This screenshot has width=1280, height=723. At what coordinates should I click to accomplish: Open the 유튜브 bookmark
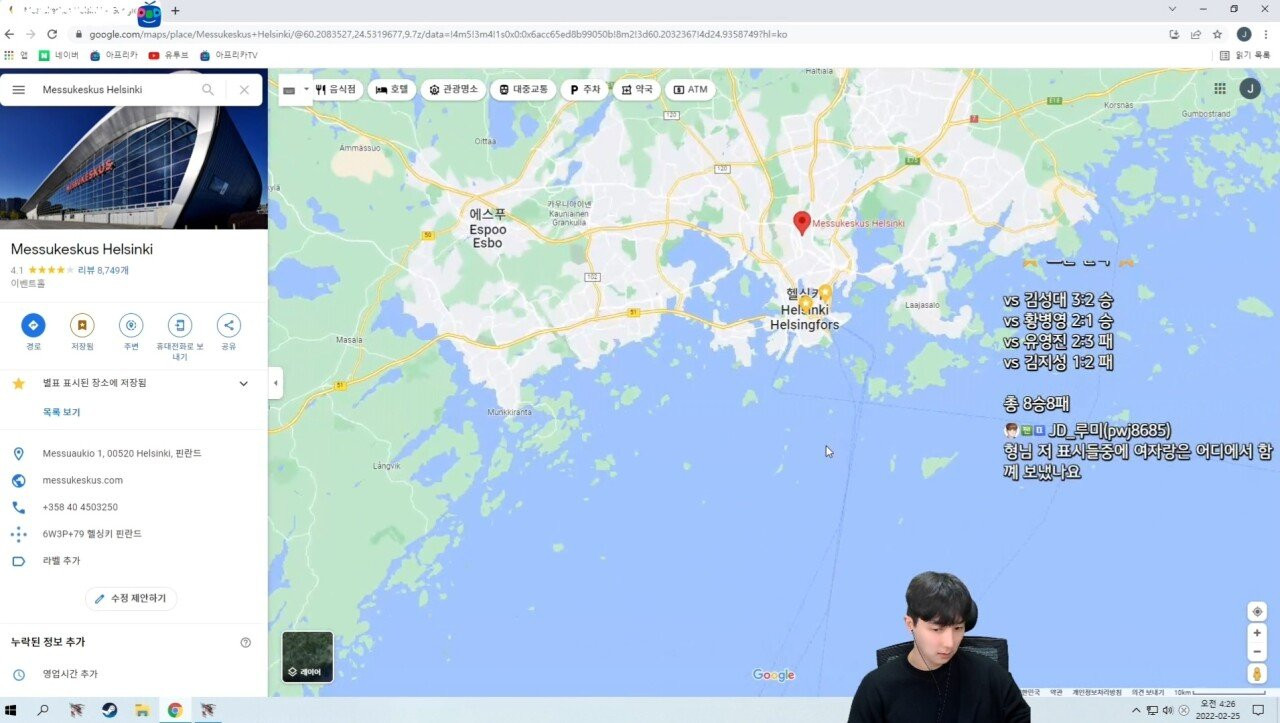(169, 55)
